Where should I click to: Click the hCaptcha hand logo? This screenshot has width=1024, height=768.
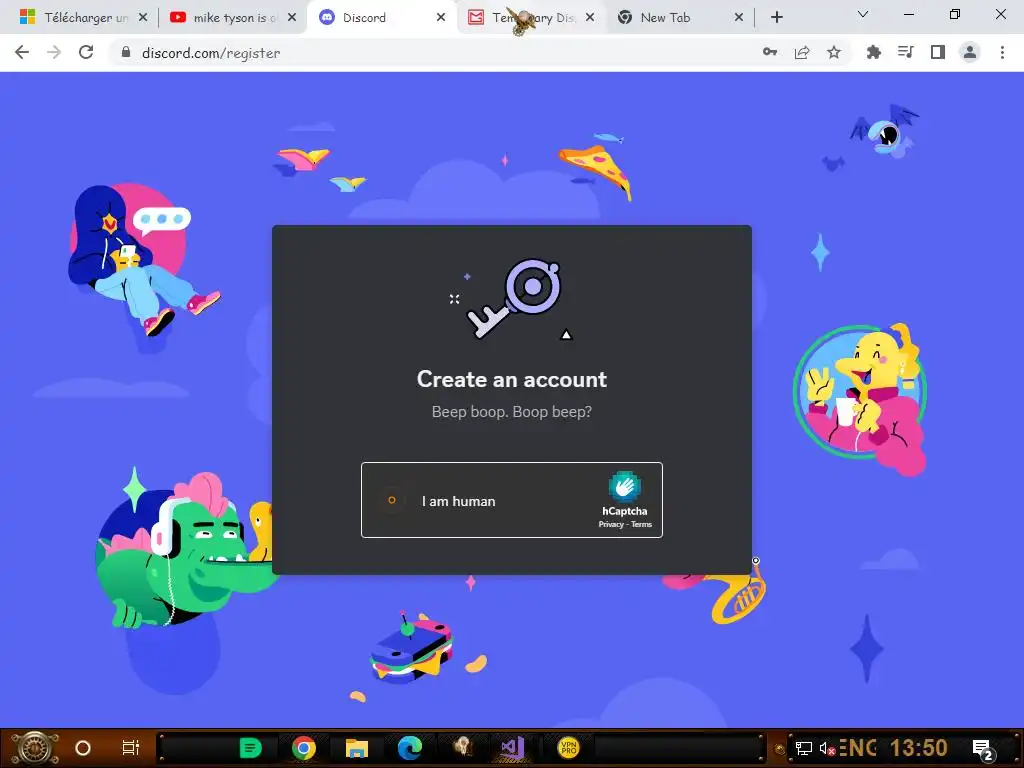pyautogui.click(x=624, y=487)
